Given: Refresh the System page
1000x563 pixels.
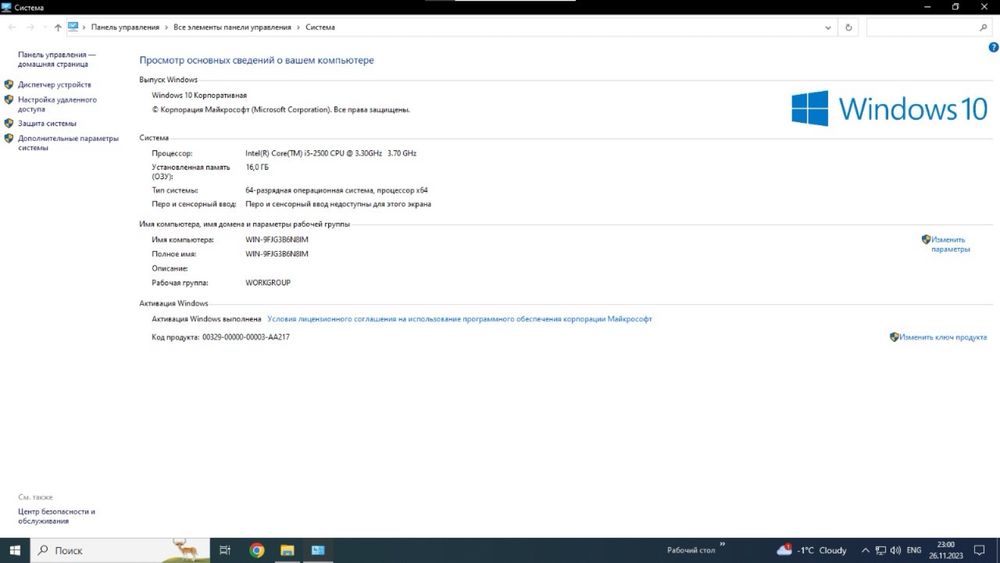Looking at the screenshot, I should tap(848, 27).
